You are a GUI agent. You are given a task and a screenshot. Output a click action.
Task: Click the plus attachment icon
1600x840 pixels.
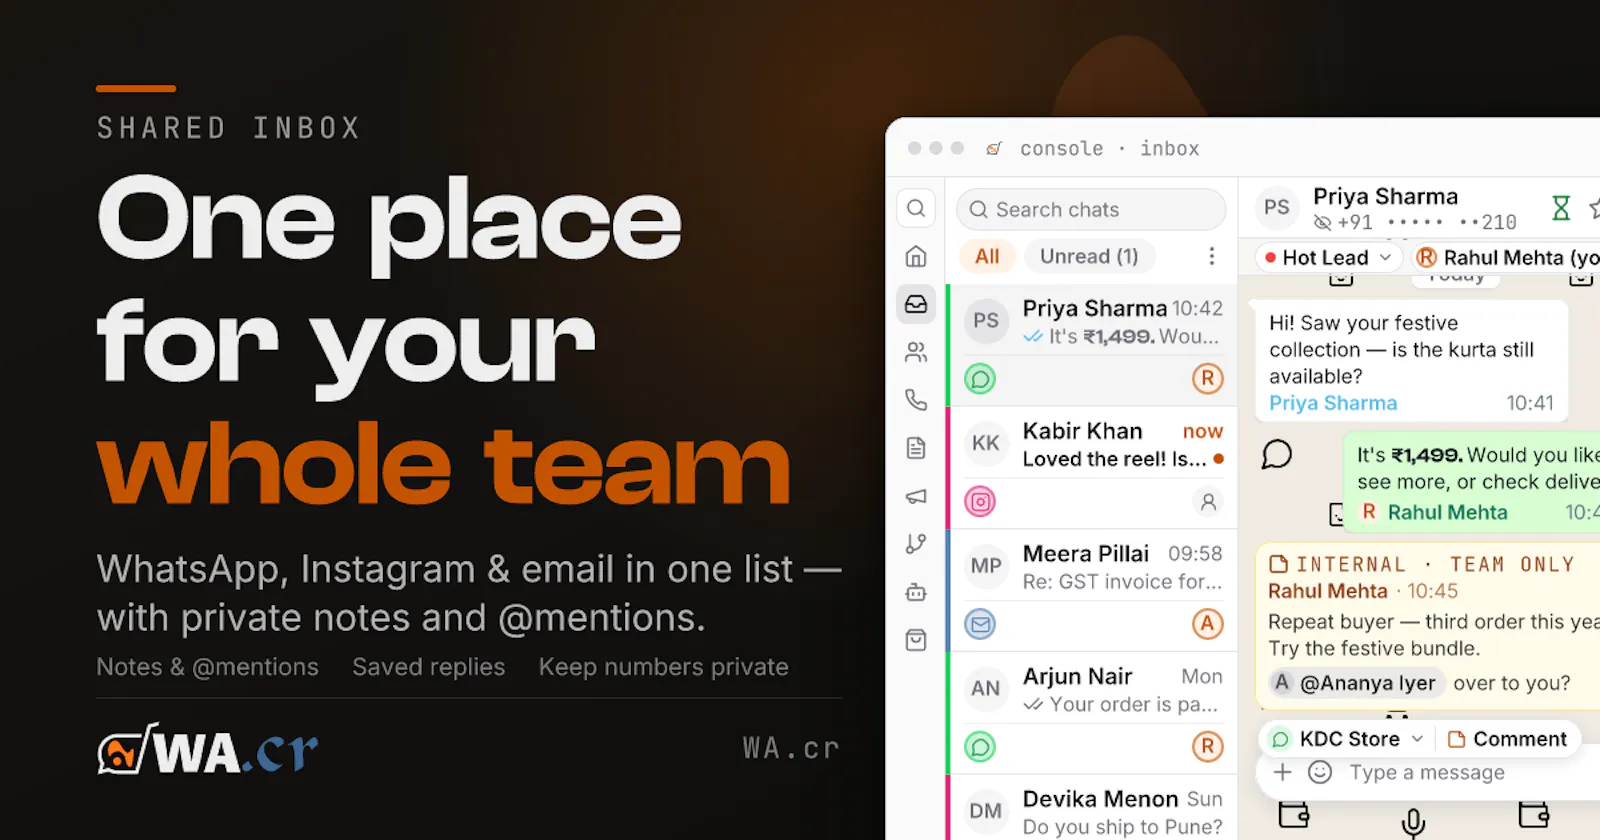(x=1283, y=772)
